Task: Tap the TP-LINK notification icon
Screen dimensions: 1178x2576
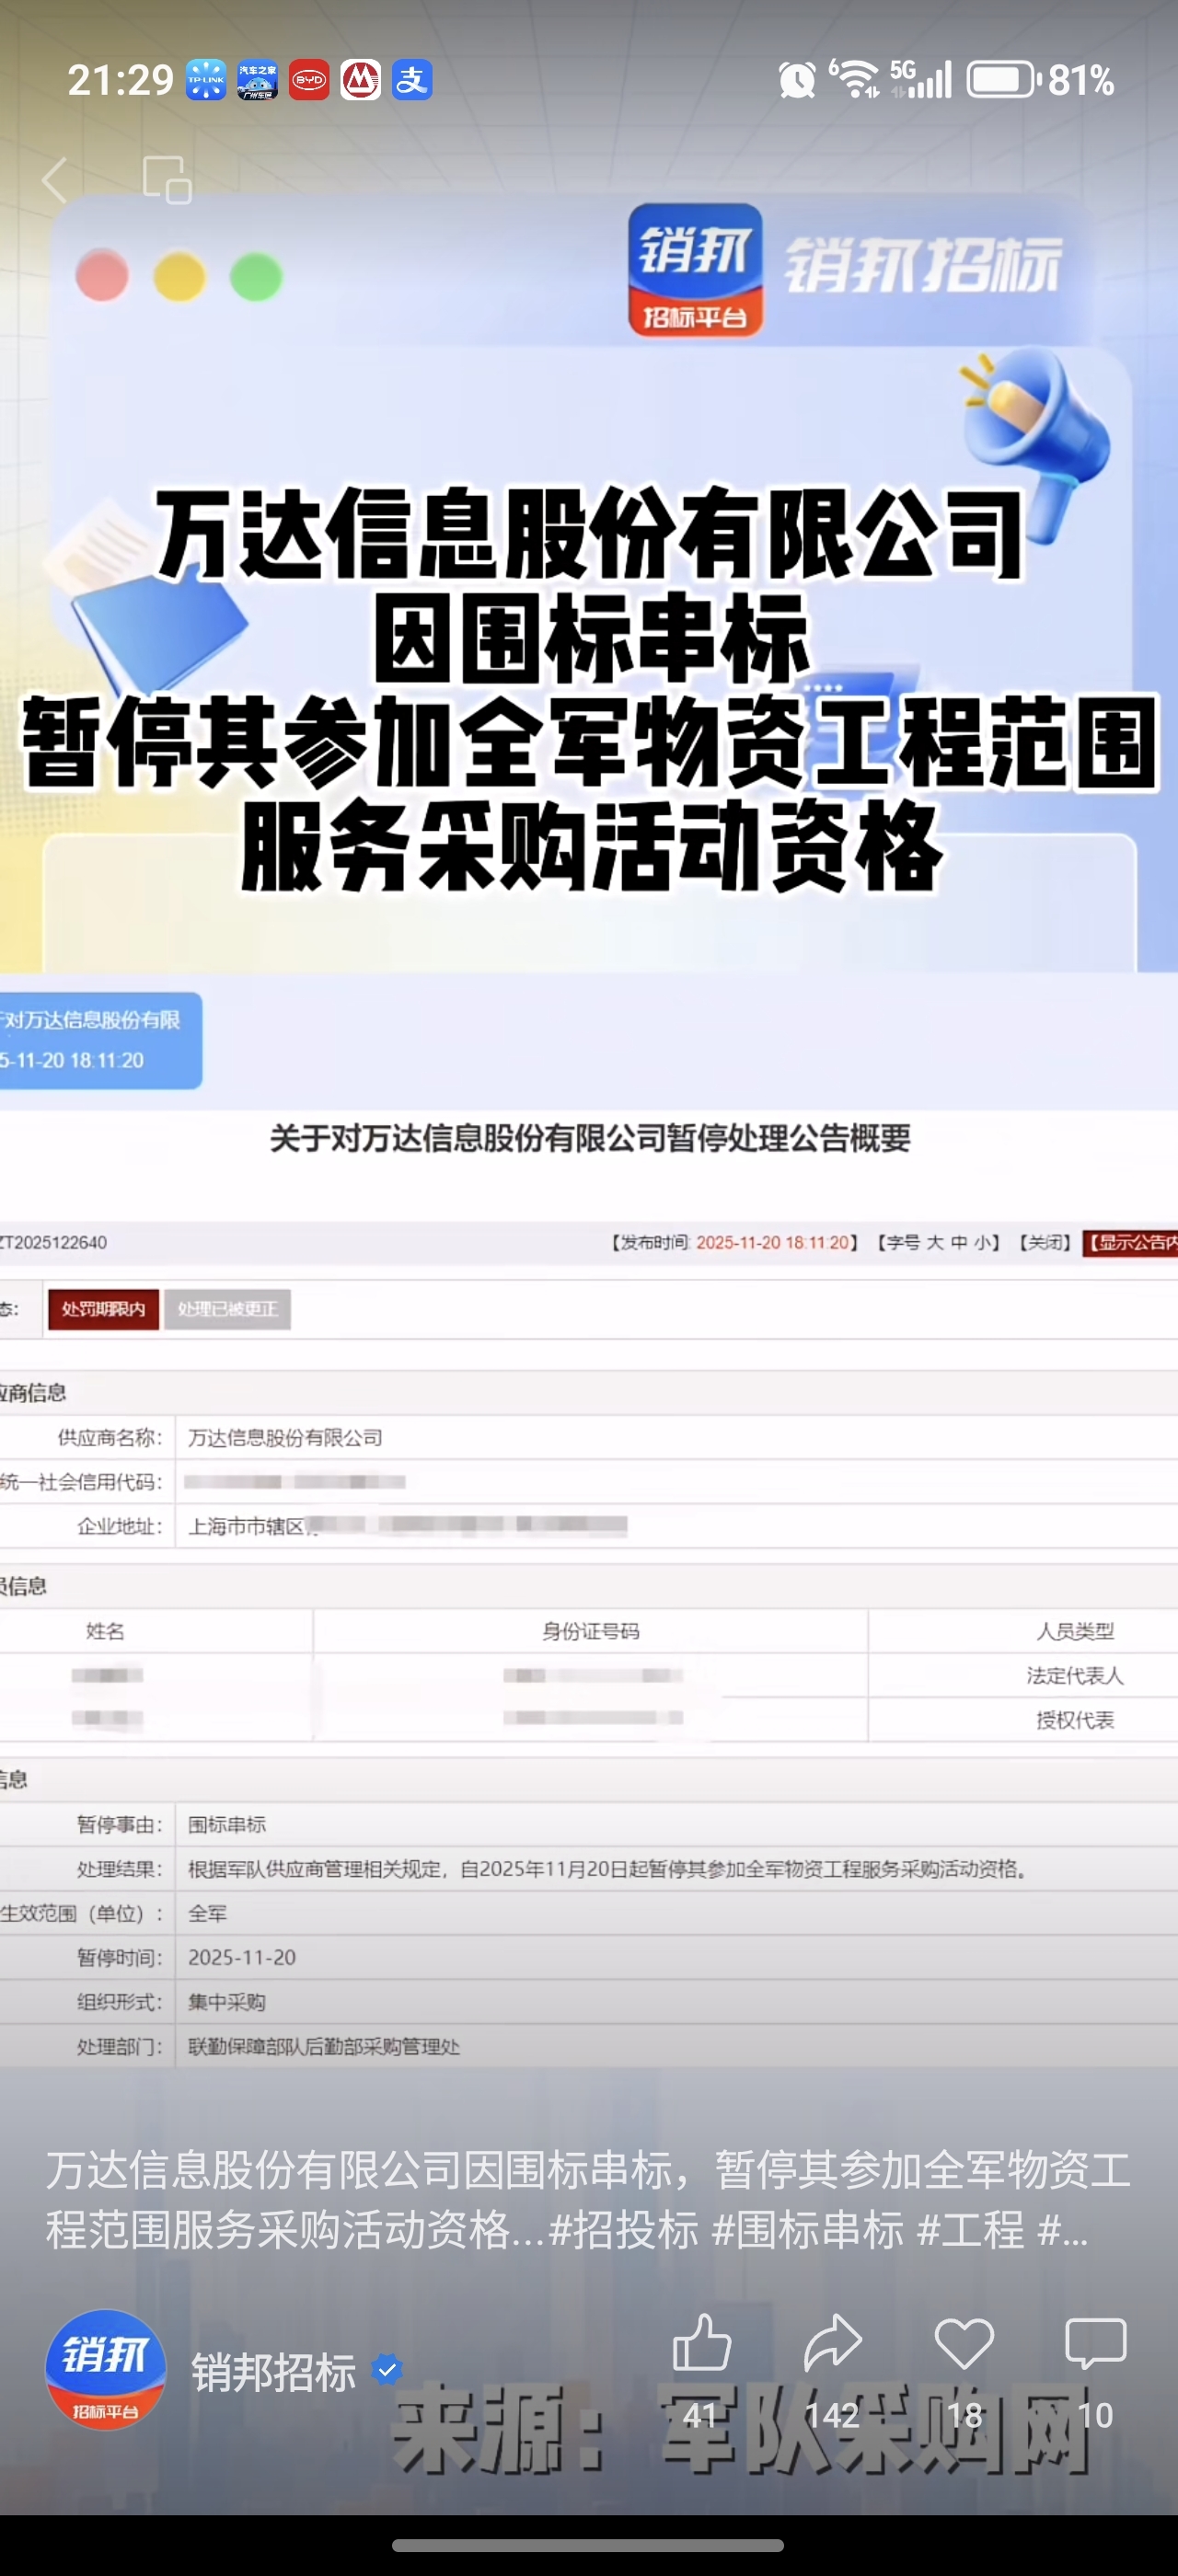Action: click(206, 80)
